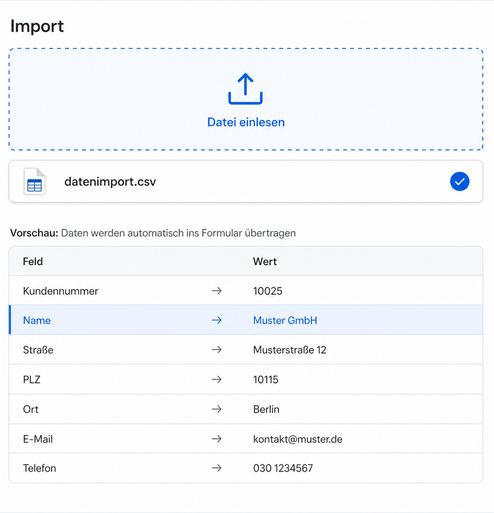Select the PLZ field label

pyautogui.click(x=31, y=380)
